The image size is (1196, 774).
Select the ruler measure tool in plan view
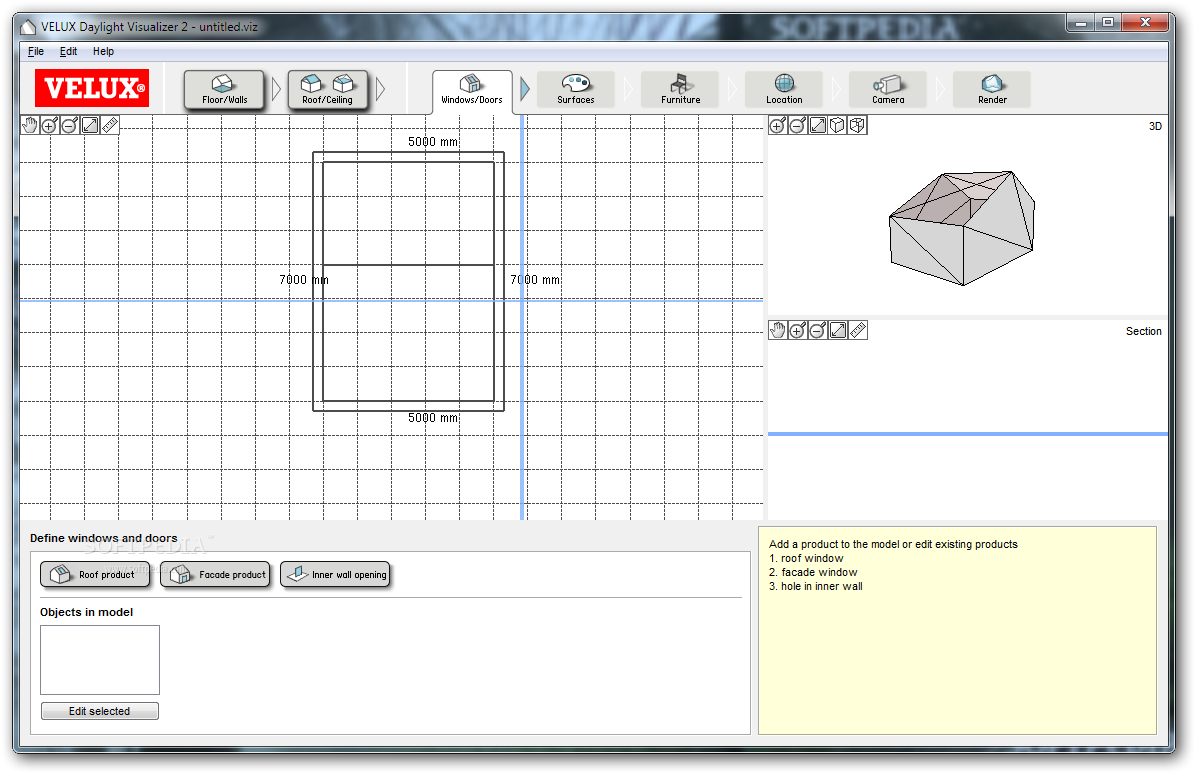[110, 125]
